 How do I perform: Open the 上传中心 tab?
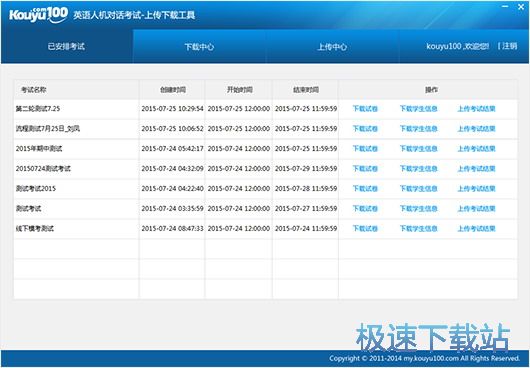332,47
